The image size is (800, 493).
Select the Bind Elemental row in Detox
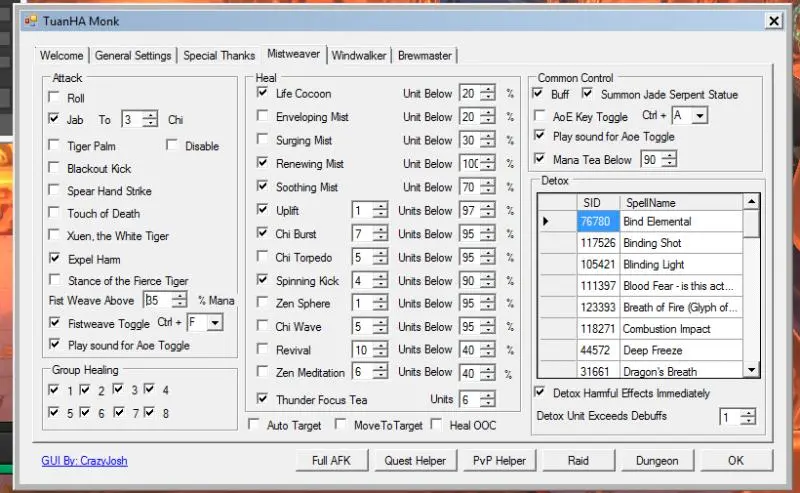(x=659, y=221)
